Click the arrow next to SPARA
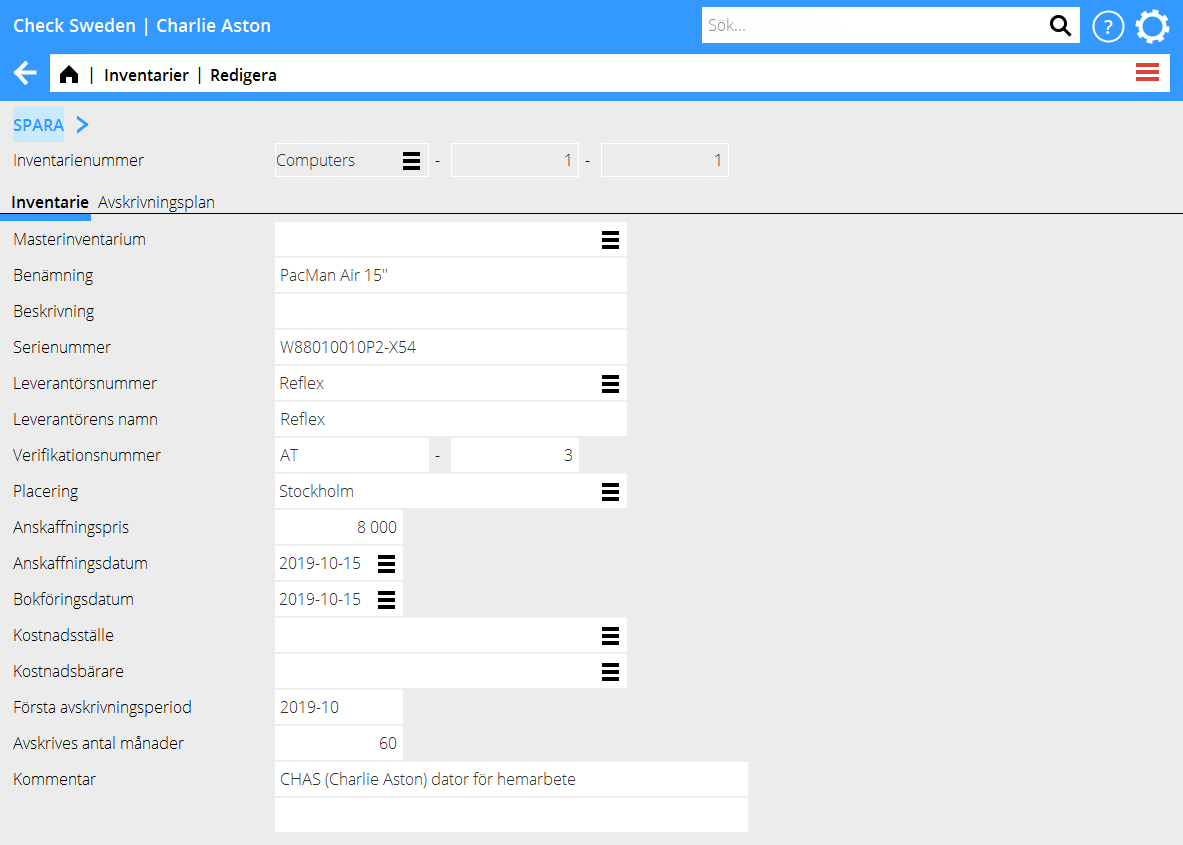Screen dimensions: 1183x845 (83, 125)
